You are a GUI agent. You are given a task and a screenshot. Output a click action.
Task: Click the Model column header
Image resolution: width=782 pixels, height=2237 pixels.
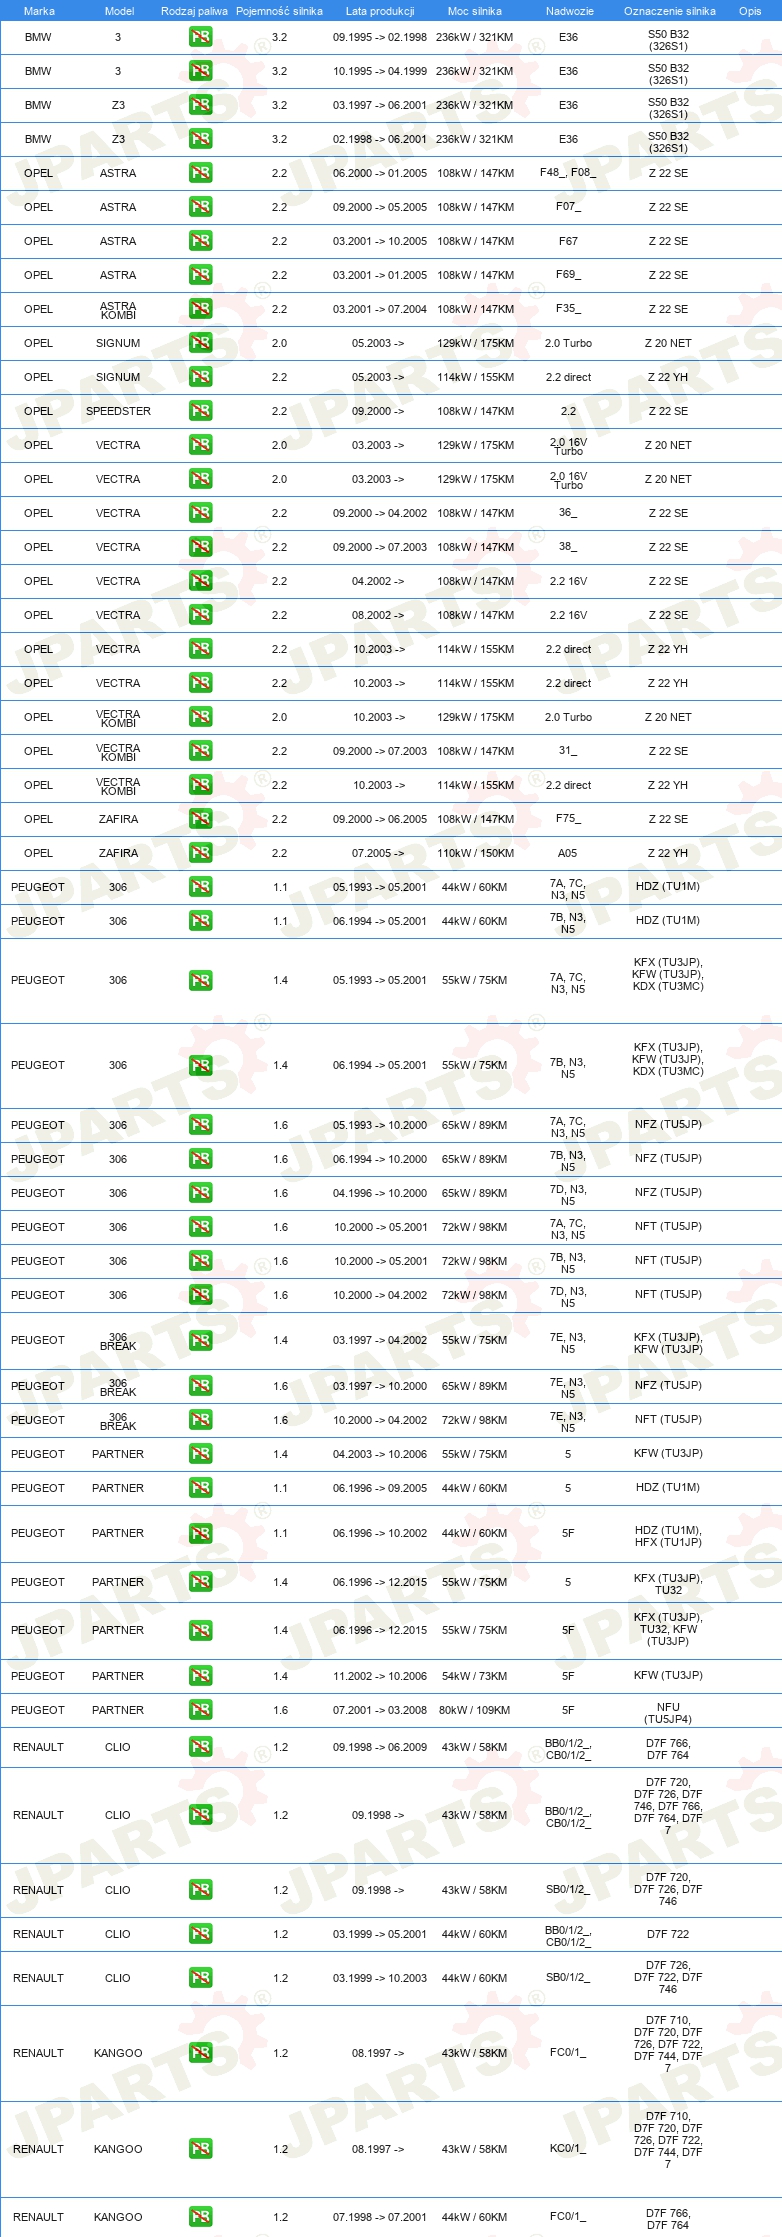click(120, 11)
